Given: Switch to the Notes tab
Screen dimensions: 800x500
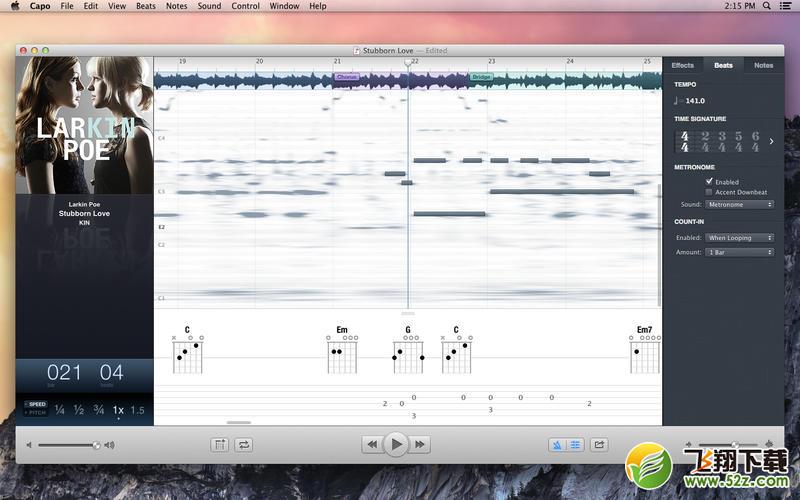Looking at the screenshot, I should coord(763,65).
